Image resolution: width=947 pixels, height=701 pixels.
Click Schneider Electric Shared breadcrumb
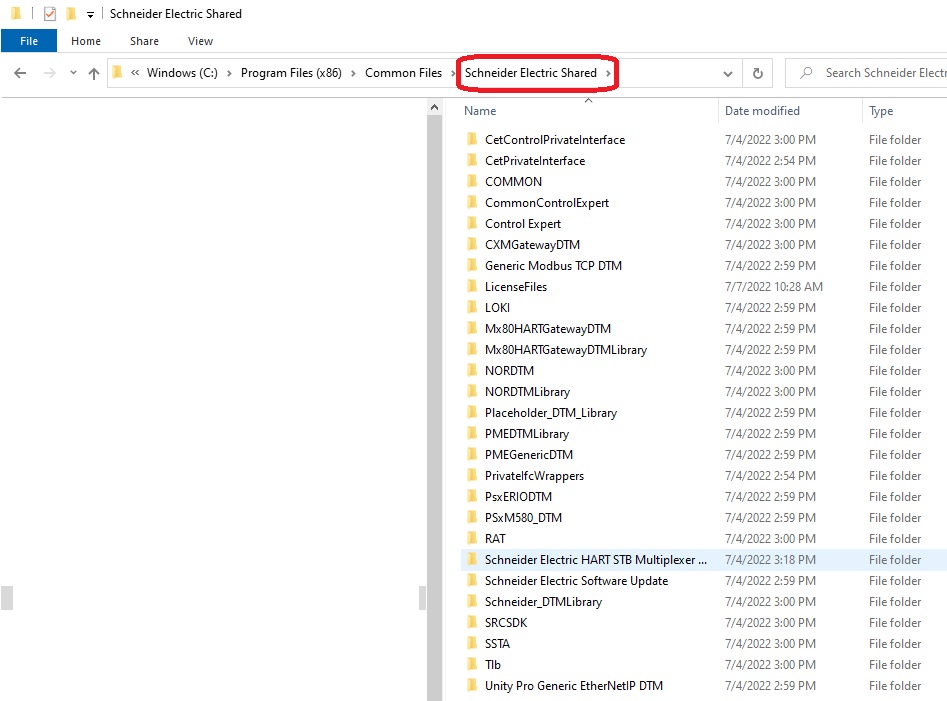[x=531, y=73]
